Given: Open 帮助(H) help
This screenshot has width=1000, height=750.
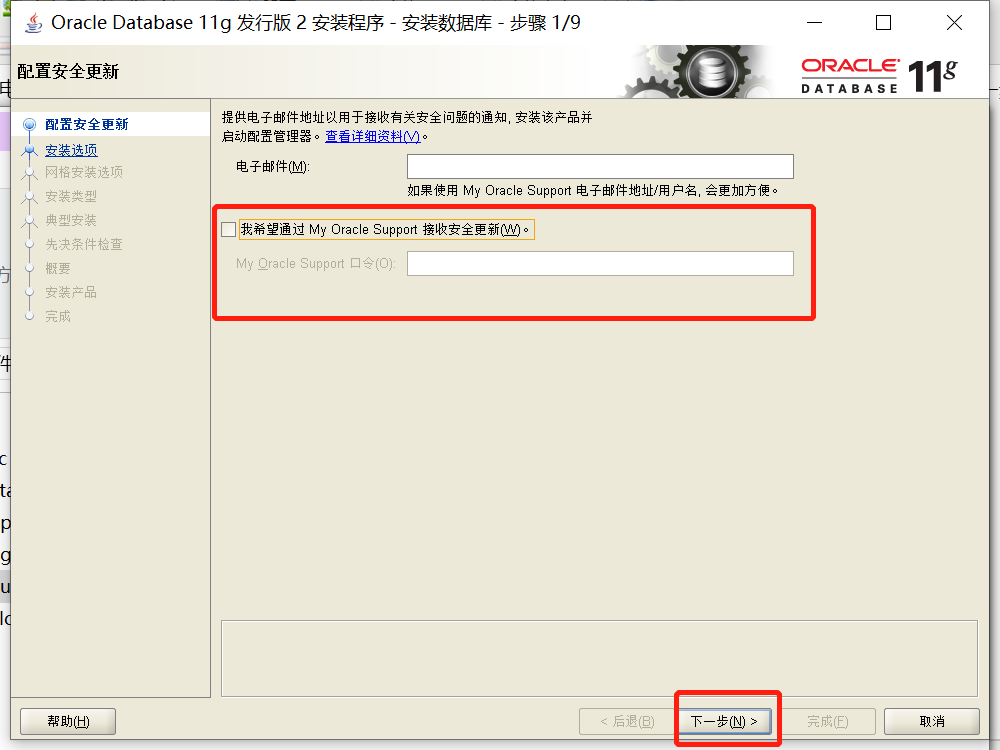Looking at the screenshot, I should coord(68,721).
